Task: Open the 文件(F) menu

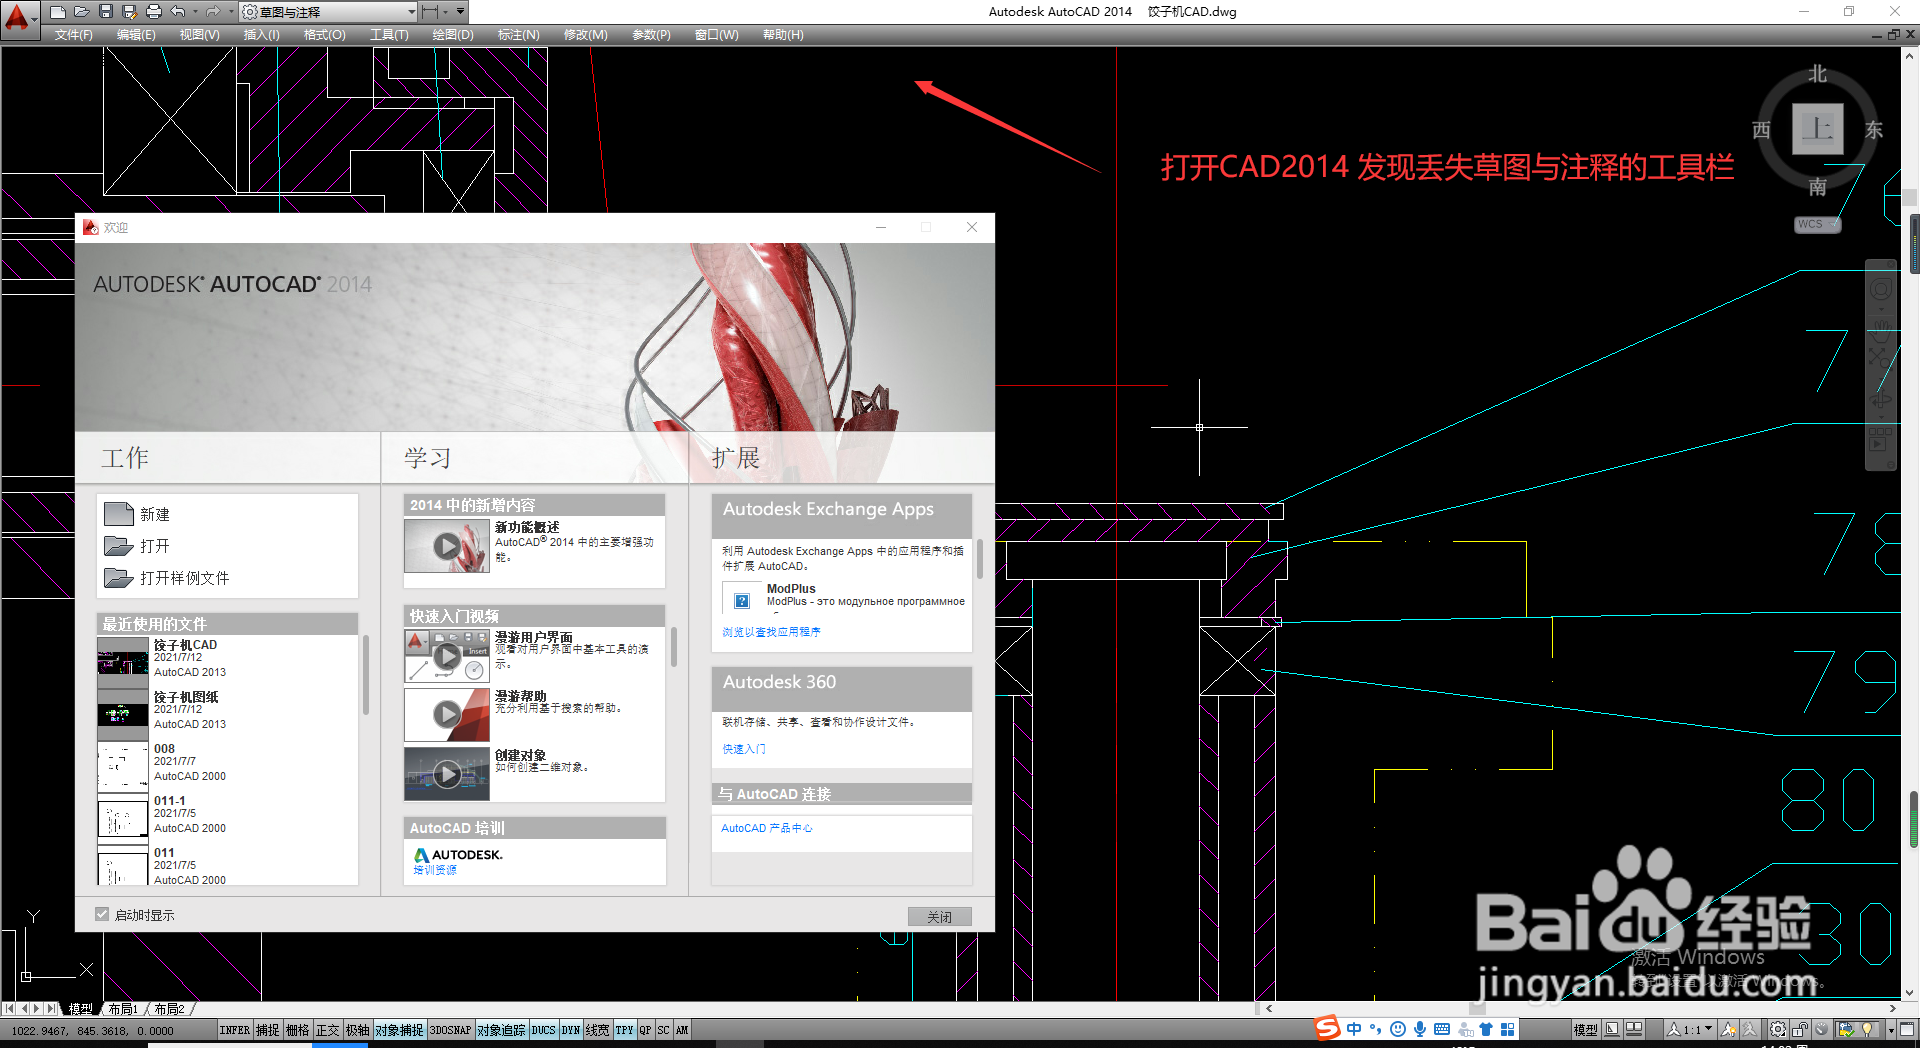Action: [x=74, y=34]
